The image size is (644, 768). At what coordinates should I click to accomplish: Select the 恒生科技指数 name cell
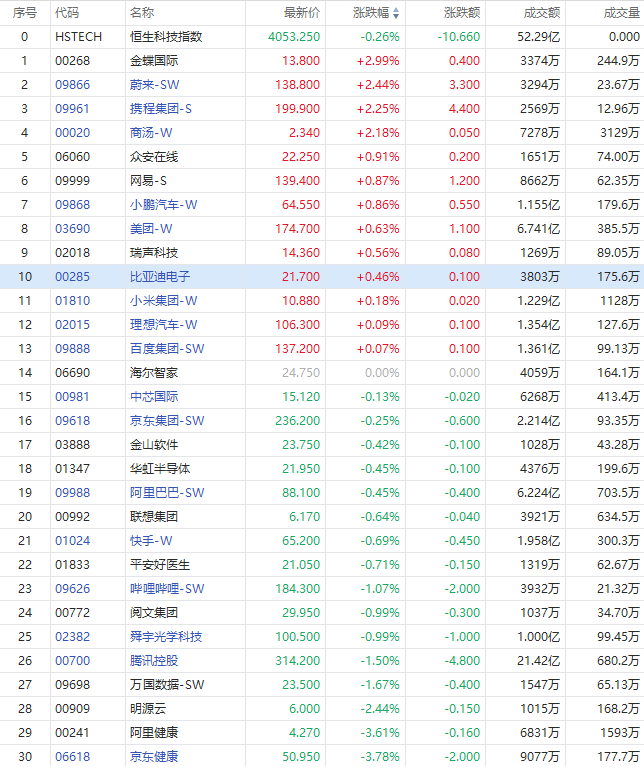[x=166, y=37]
